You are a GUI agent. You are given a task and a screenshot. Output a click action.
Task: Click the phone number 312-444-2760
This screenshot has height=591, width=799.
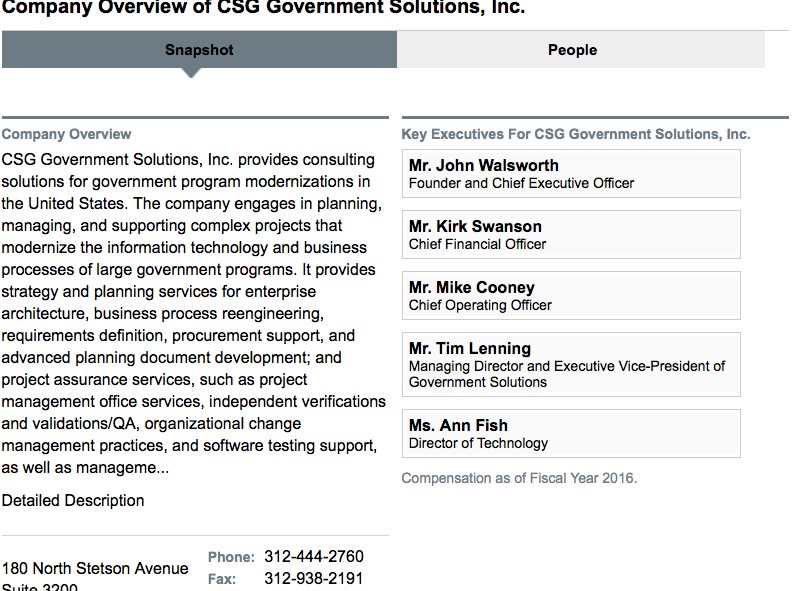314,557
